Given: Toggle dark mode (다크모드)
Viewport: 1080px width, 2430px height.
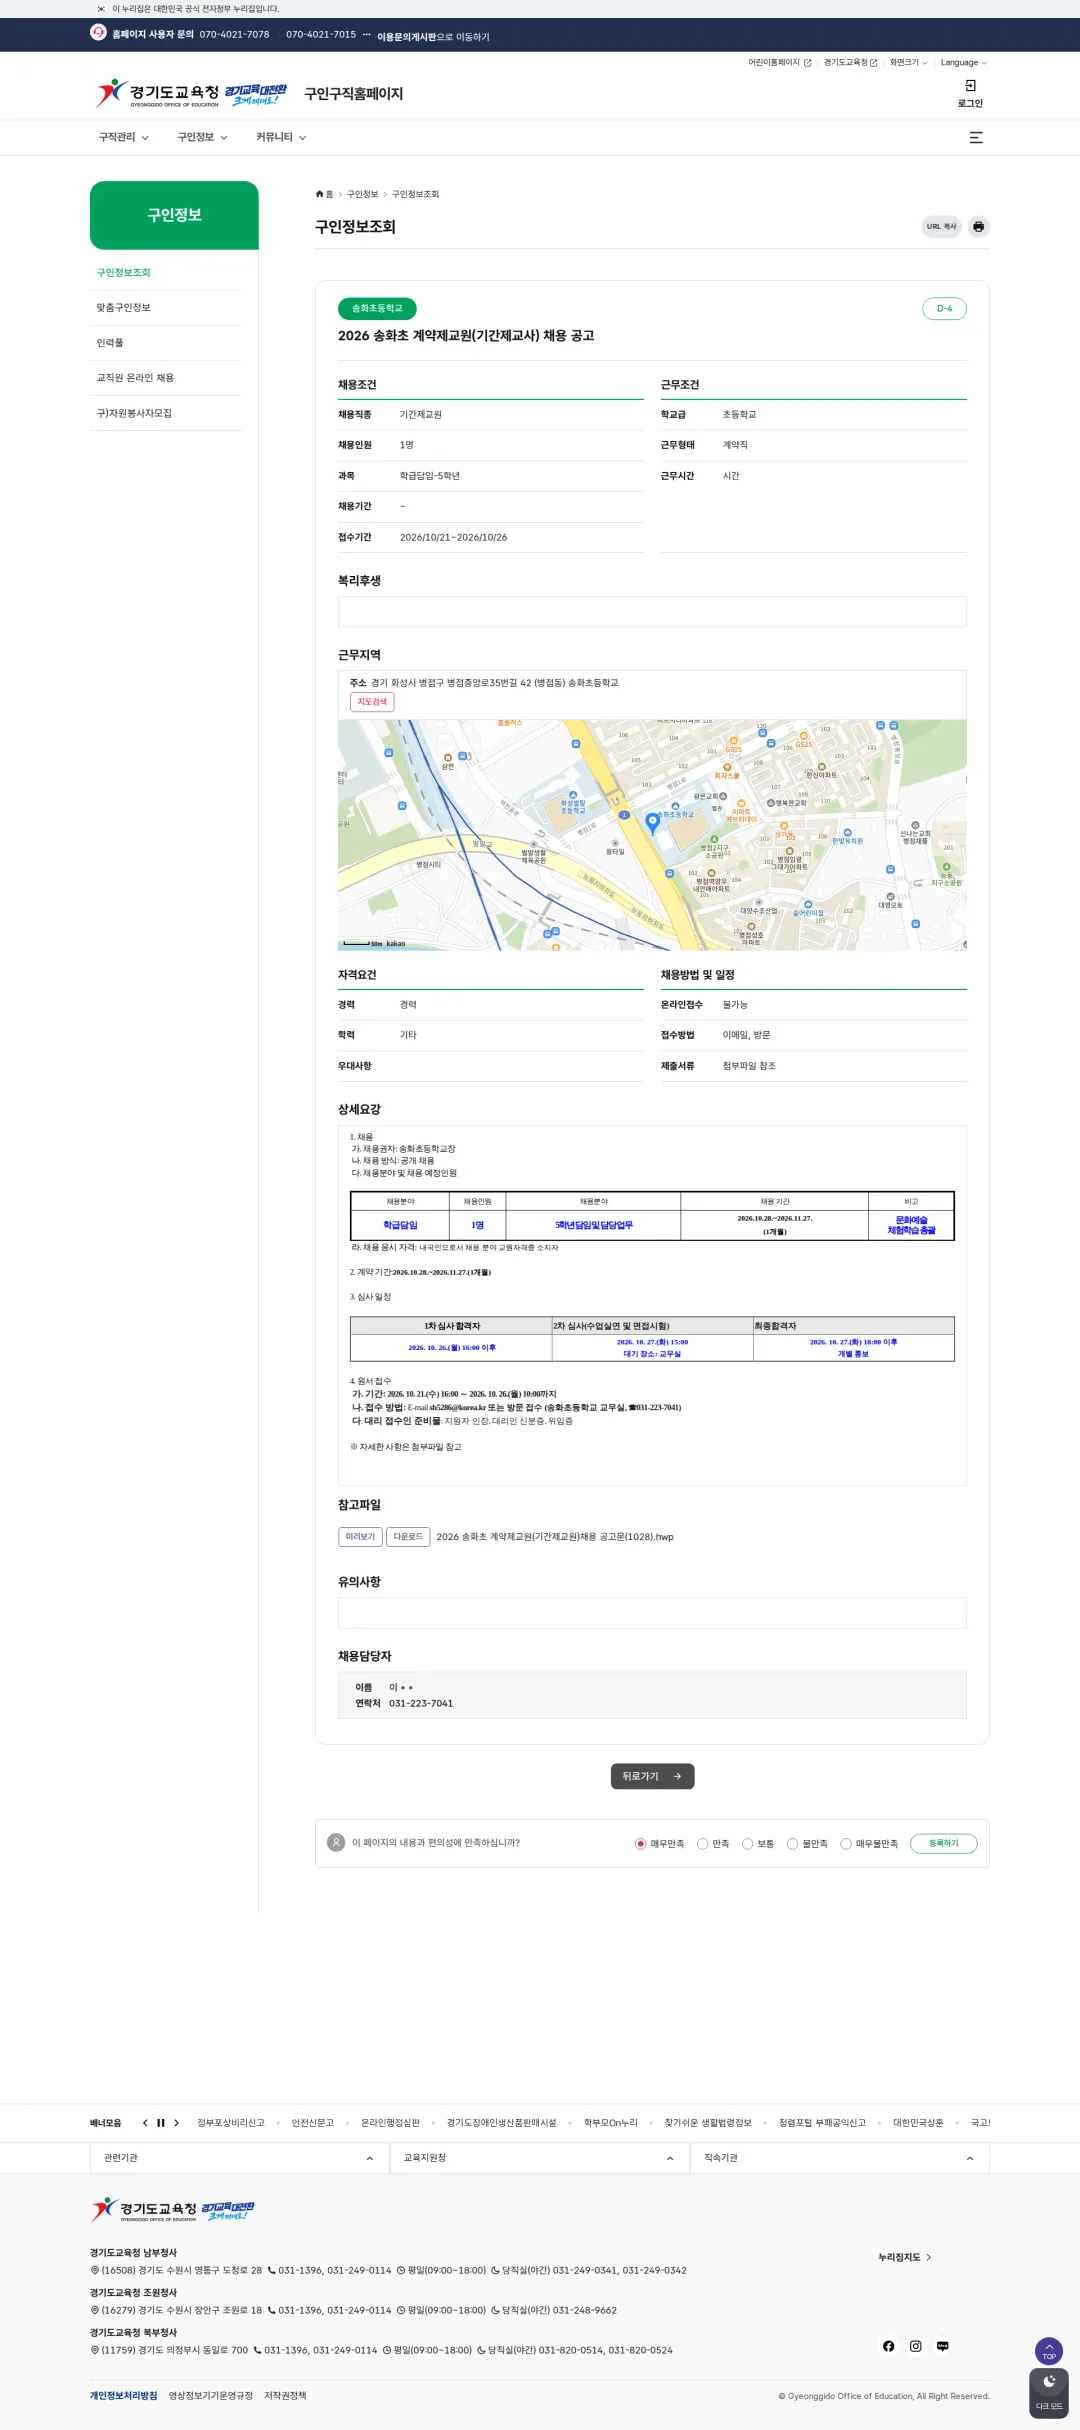Looking at the screenshot, I should pos(1049,2393).
